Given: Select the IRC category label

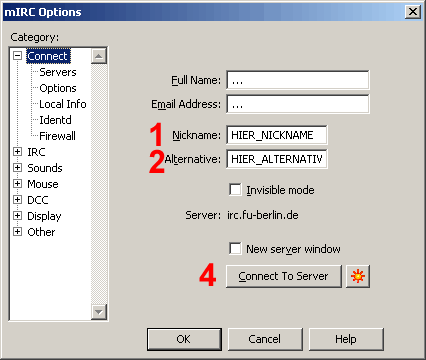Looking at the screenshot, I should coord(36,152).
